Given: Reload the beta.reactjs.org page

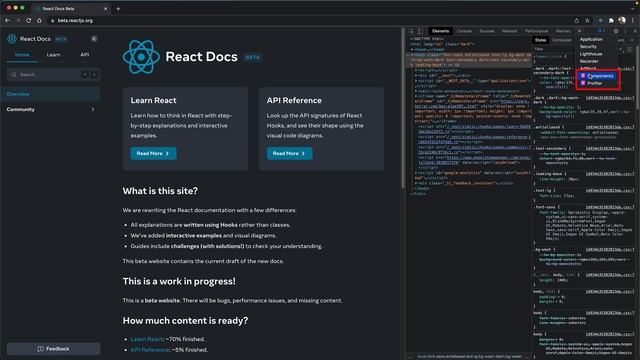Looking at the screenshot, I should click(29, 20).
